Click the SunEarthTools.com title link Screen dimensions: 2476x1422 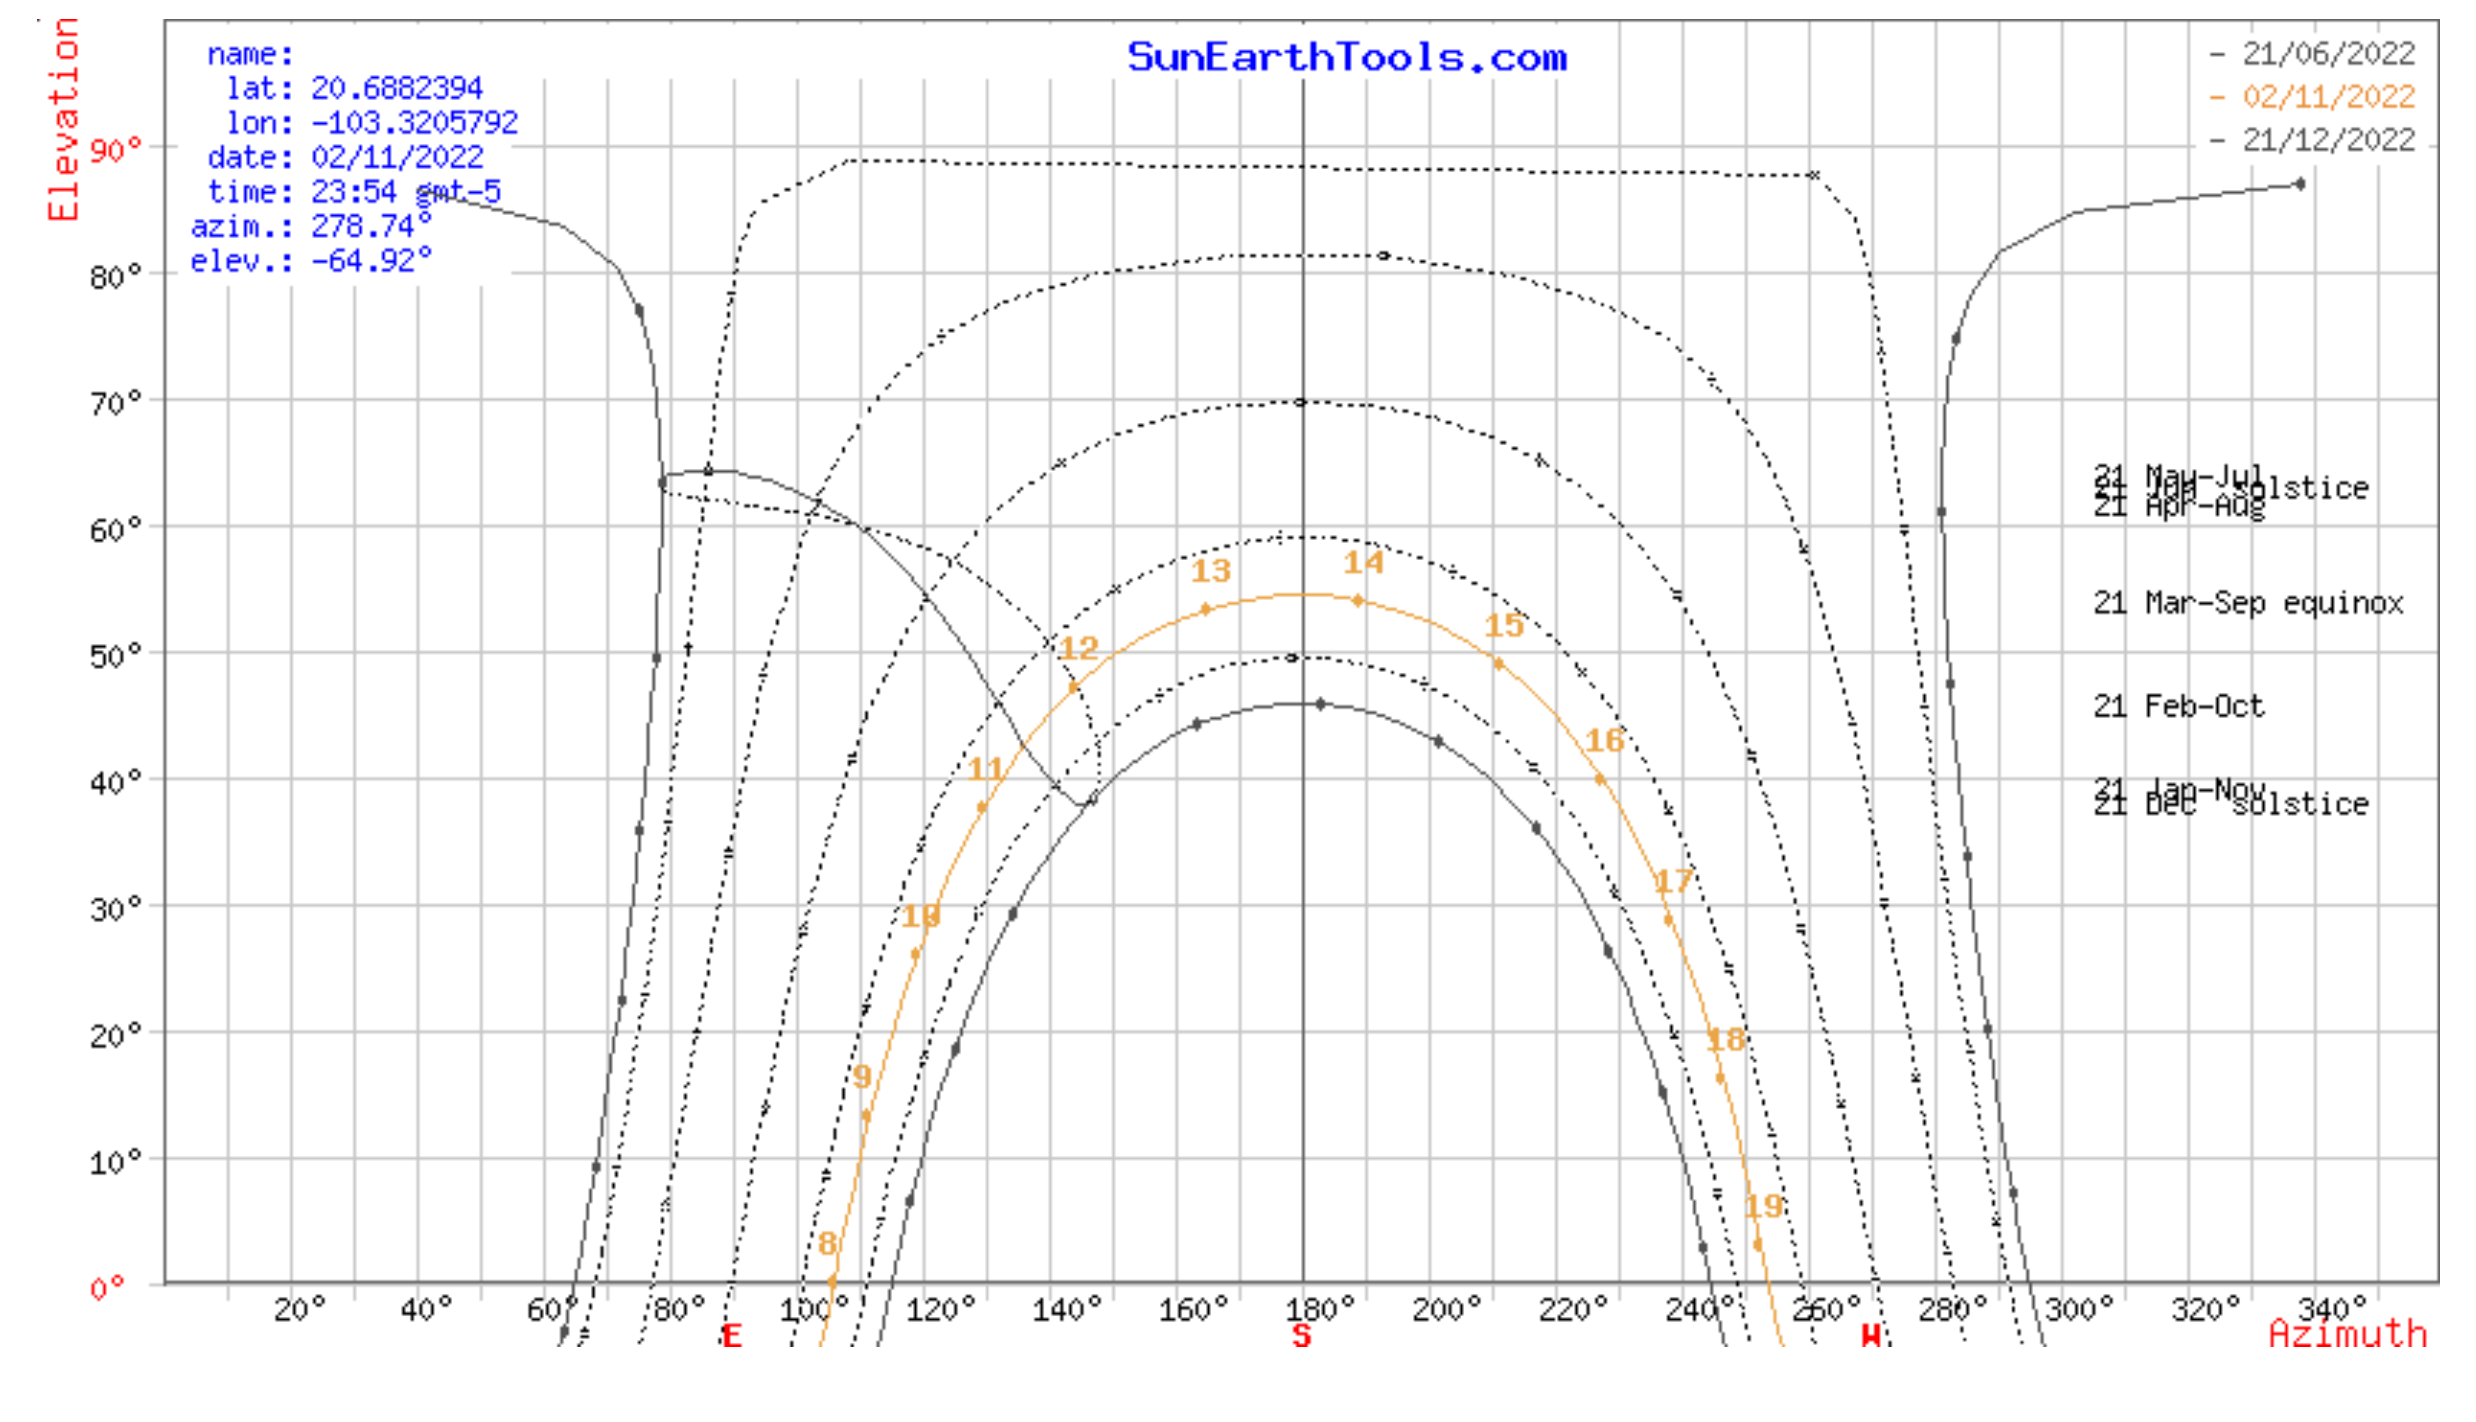pyautogui.click(x=1346, y=57)
